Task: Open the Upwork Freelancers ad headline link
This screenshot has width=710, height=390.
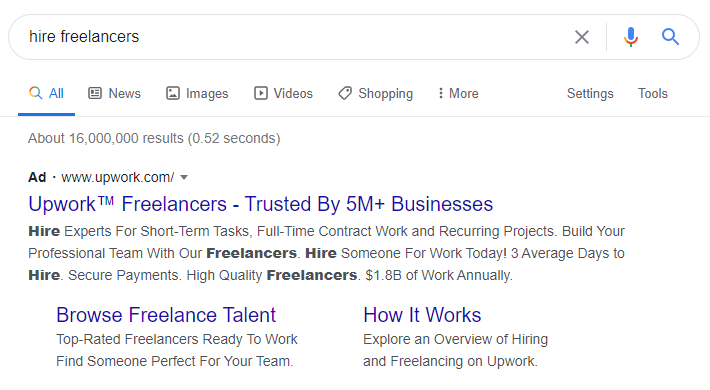Action: tap(260, 204)
